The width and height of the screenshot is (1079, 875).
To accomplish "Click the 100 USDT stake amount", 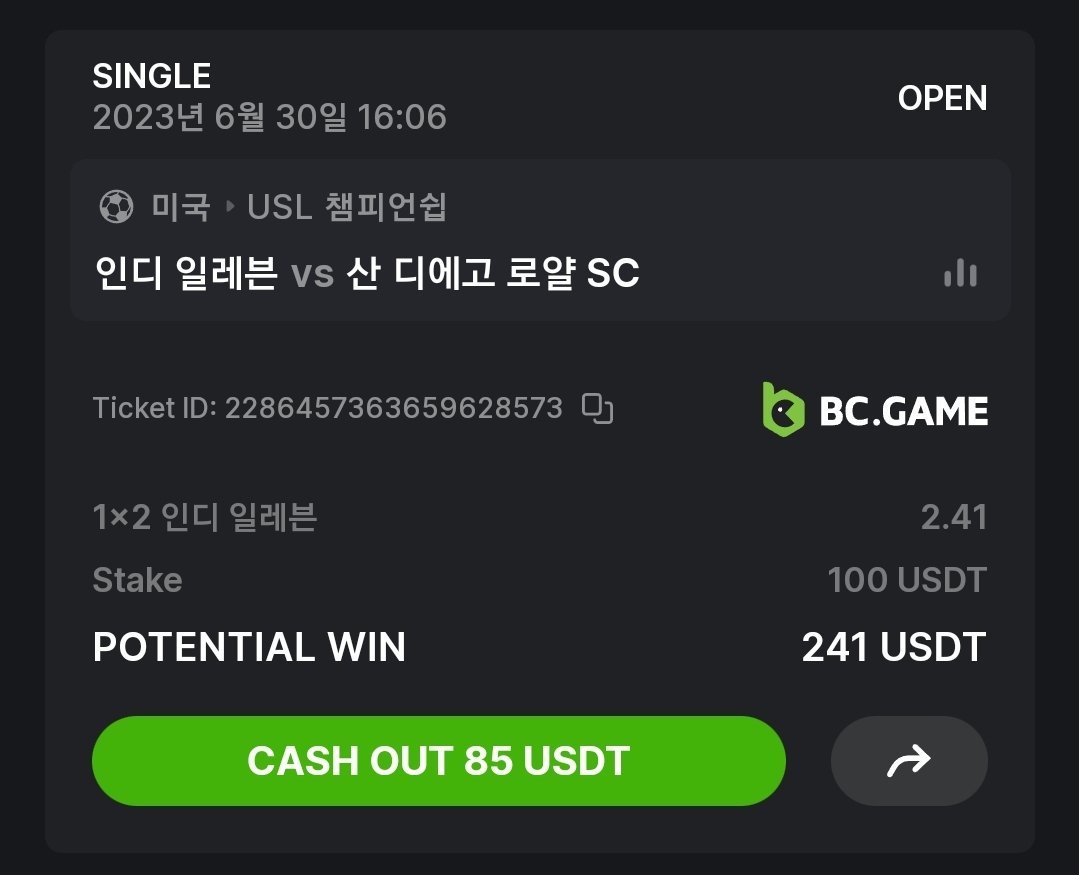I will click(x=906, y=580).
